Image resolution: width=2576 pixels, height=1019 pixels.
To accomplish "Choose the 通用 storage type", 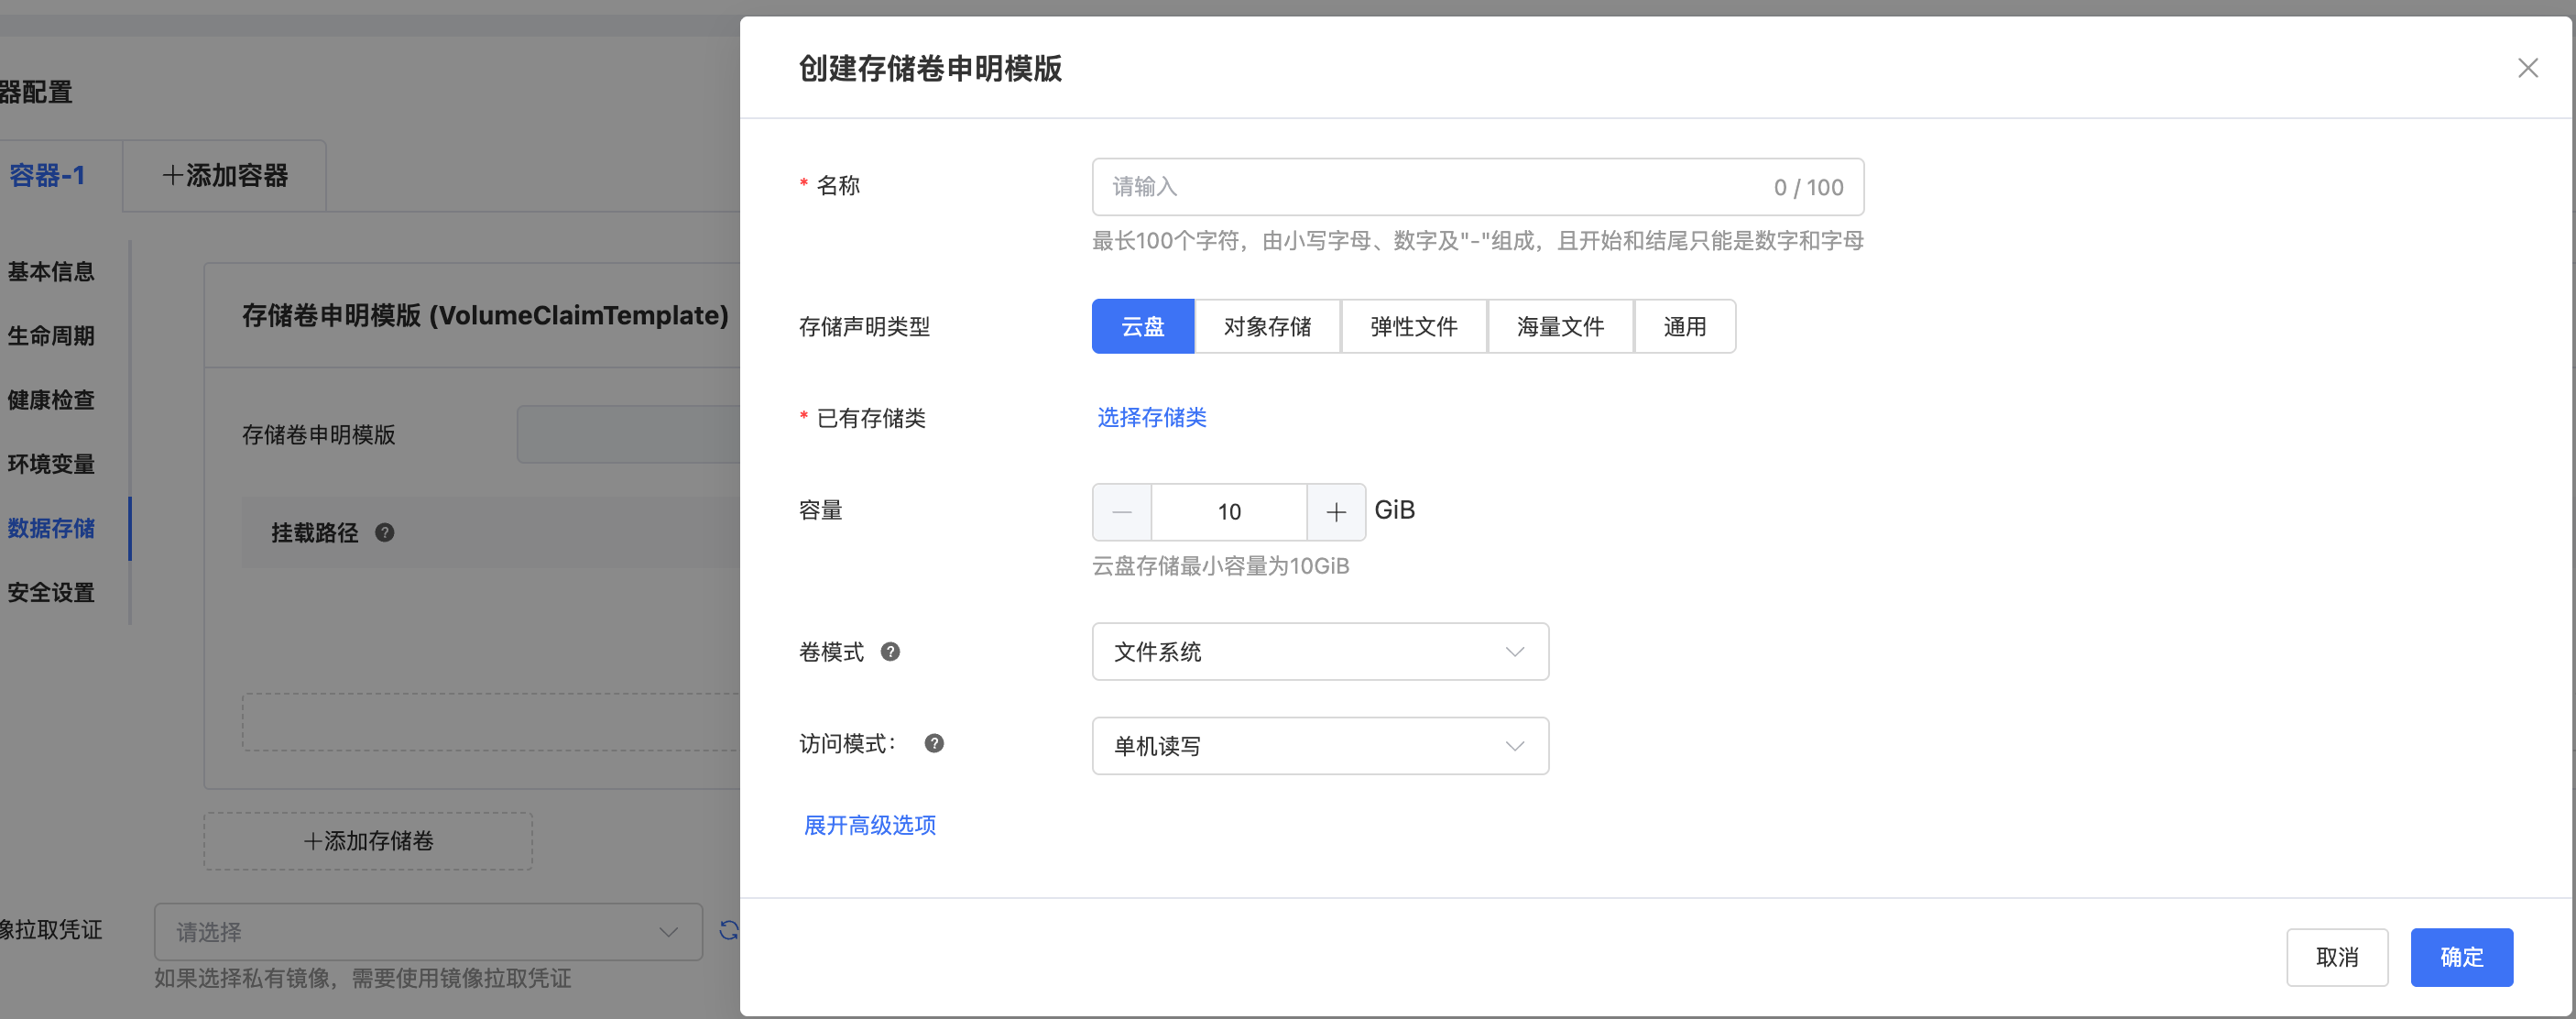I will [x=1684, y=327].
